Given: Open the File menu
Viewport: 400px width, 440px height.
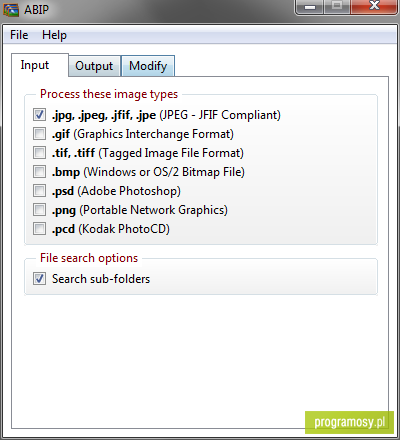Looking at the screenshot, I should coord(19,35).
